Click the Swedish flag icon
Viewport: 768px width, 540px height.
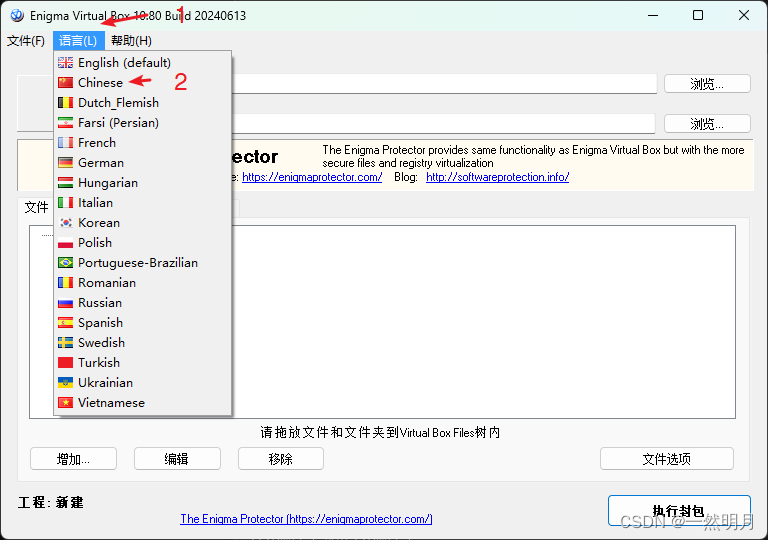click(65, 343)
